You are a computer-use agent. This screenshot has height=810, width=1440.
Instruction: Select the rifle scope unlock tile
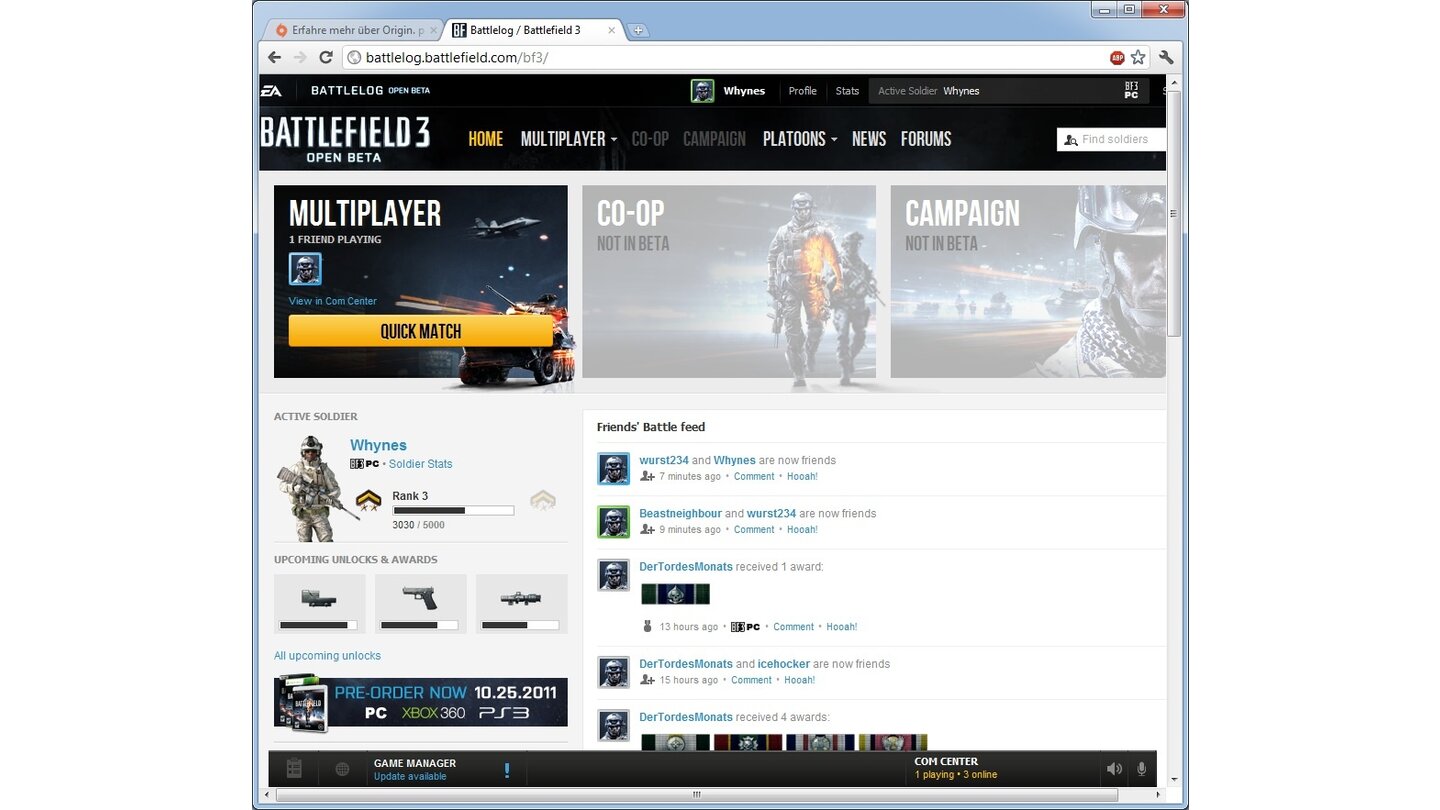pyautogui.click(x=521, y=604)
